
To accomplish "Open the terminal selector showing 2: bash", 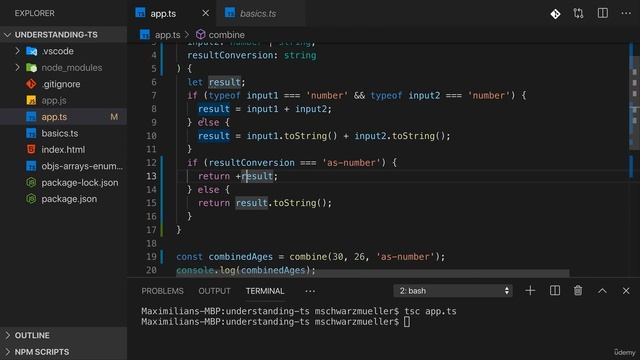I will [453, 291].
